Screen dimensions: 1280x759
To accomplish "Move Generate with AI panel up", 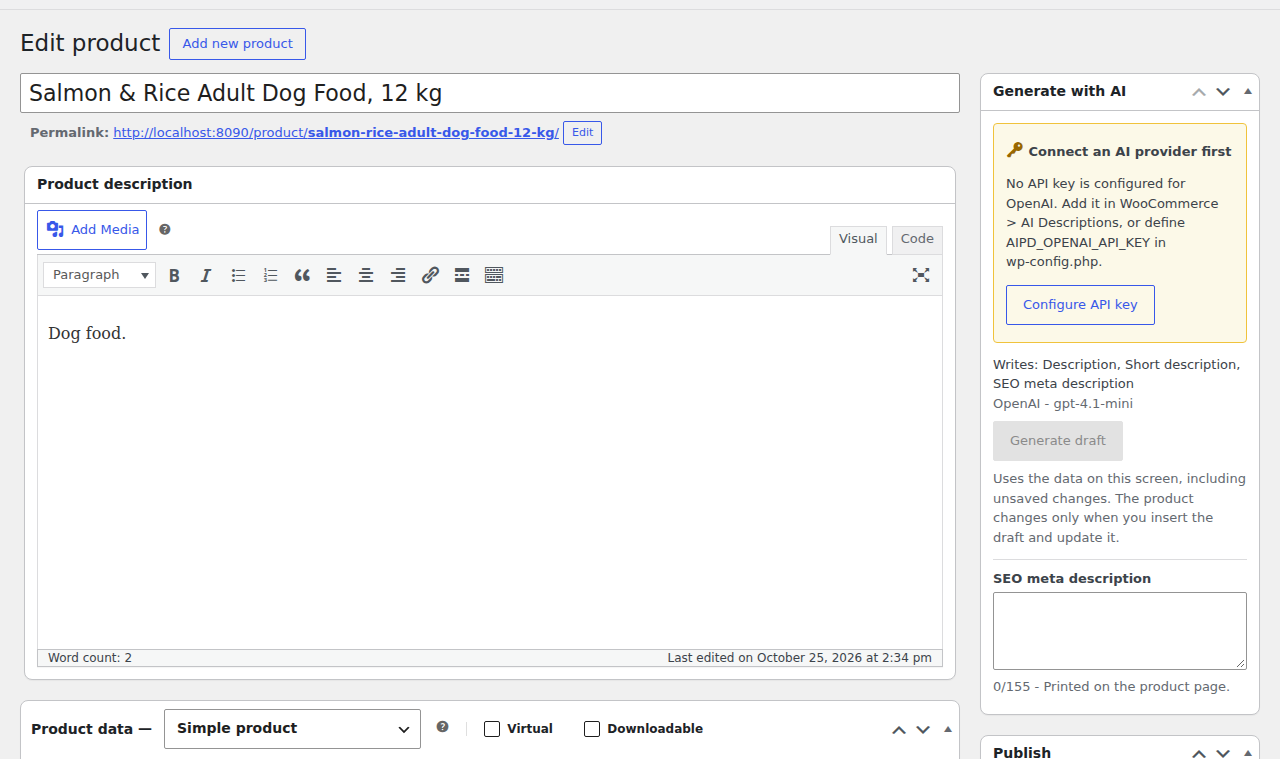I will click(x=1199, y=91).
